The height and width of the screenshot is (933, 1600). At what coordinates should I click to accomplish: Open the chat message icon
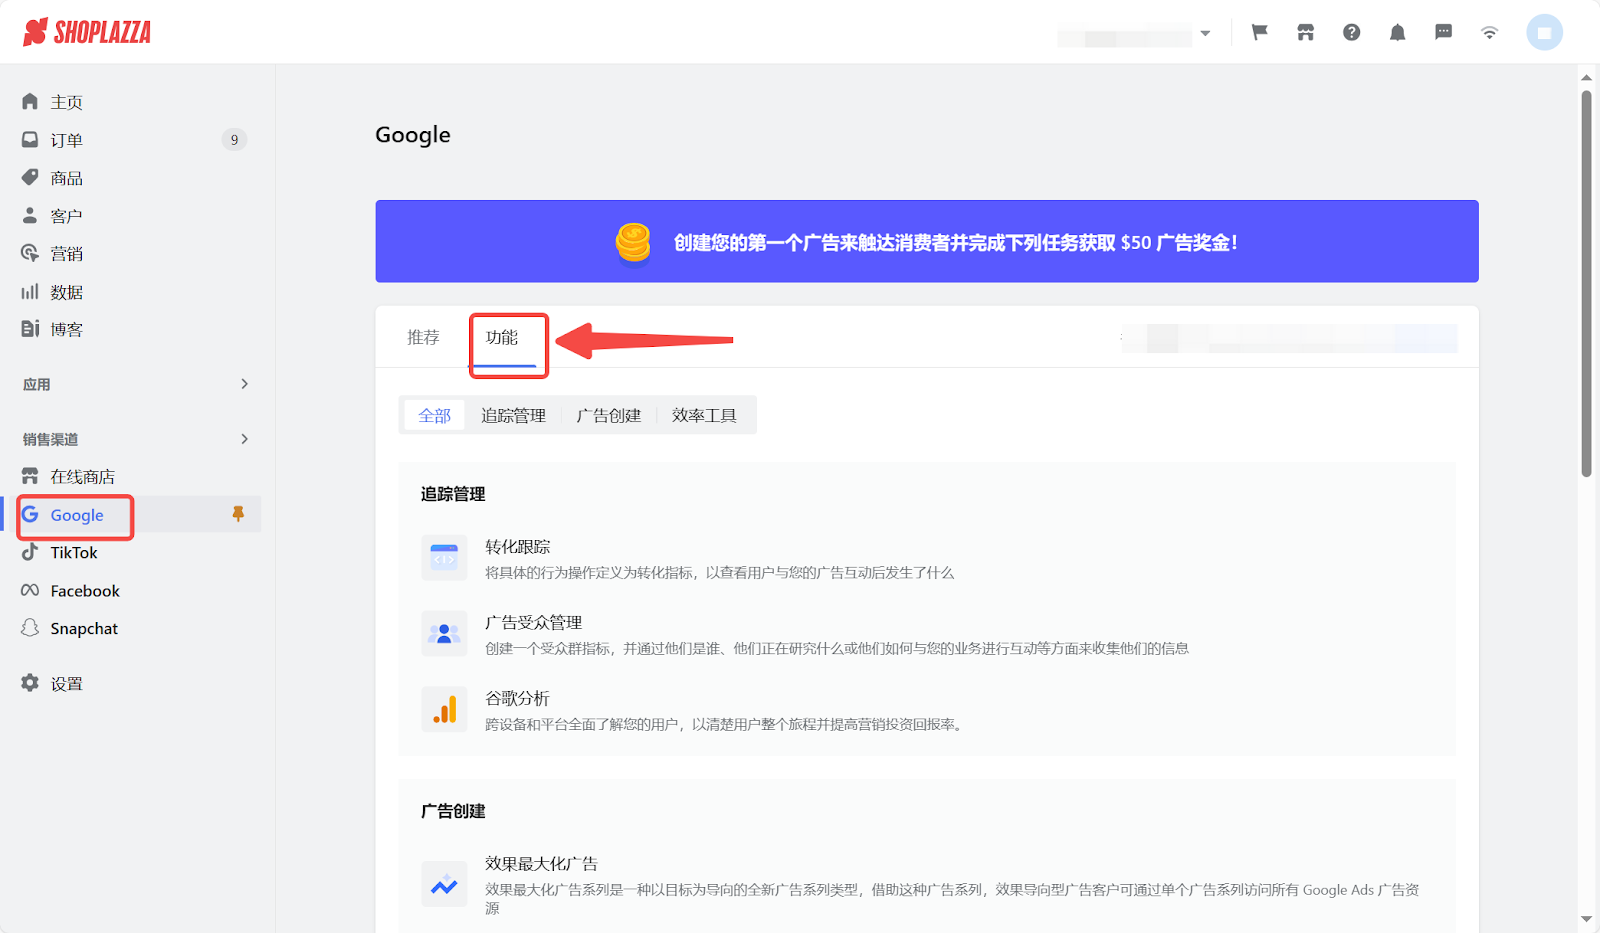(x=1443, y=32)
